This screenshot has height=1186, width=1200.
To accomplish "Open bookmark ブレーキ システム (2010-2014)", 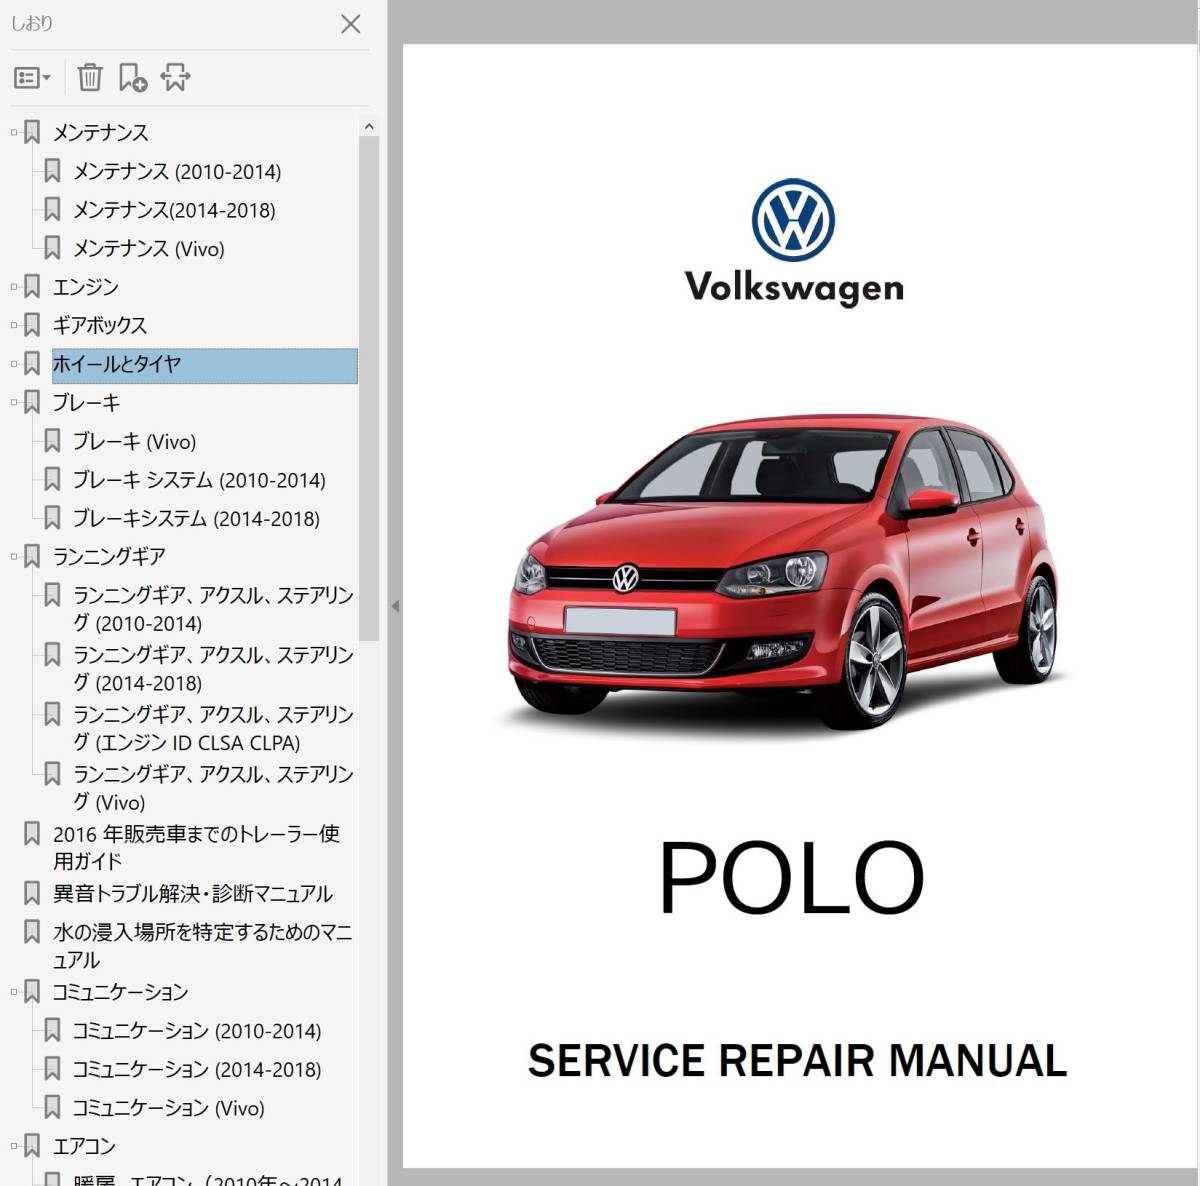I will (x=199, y=480).
